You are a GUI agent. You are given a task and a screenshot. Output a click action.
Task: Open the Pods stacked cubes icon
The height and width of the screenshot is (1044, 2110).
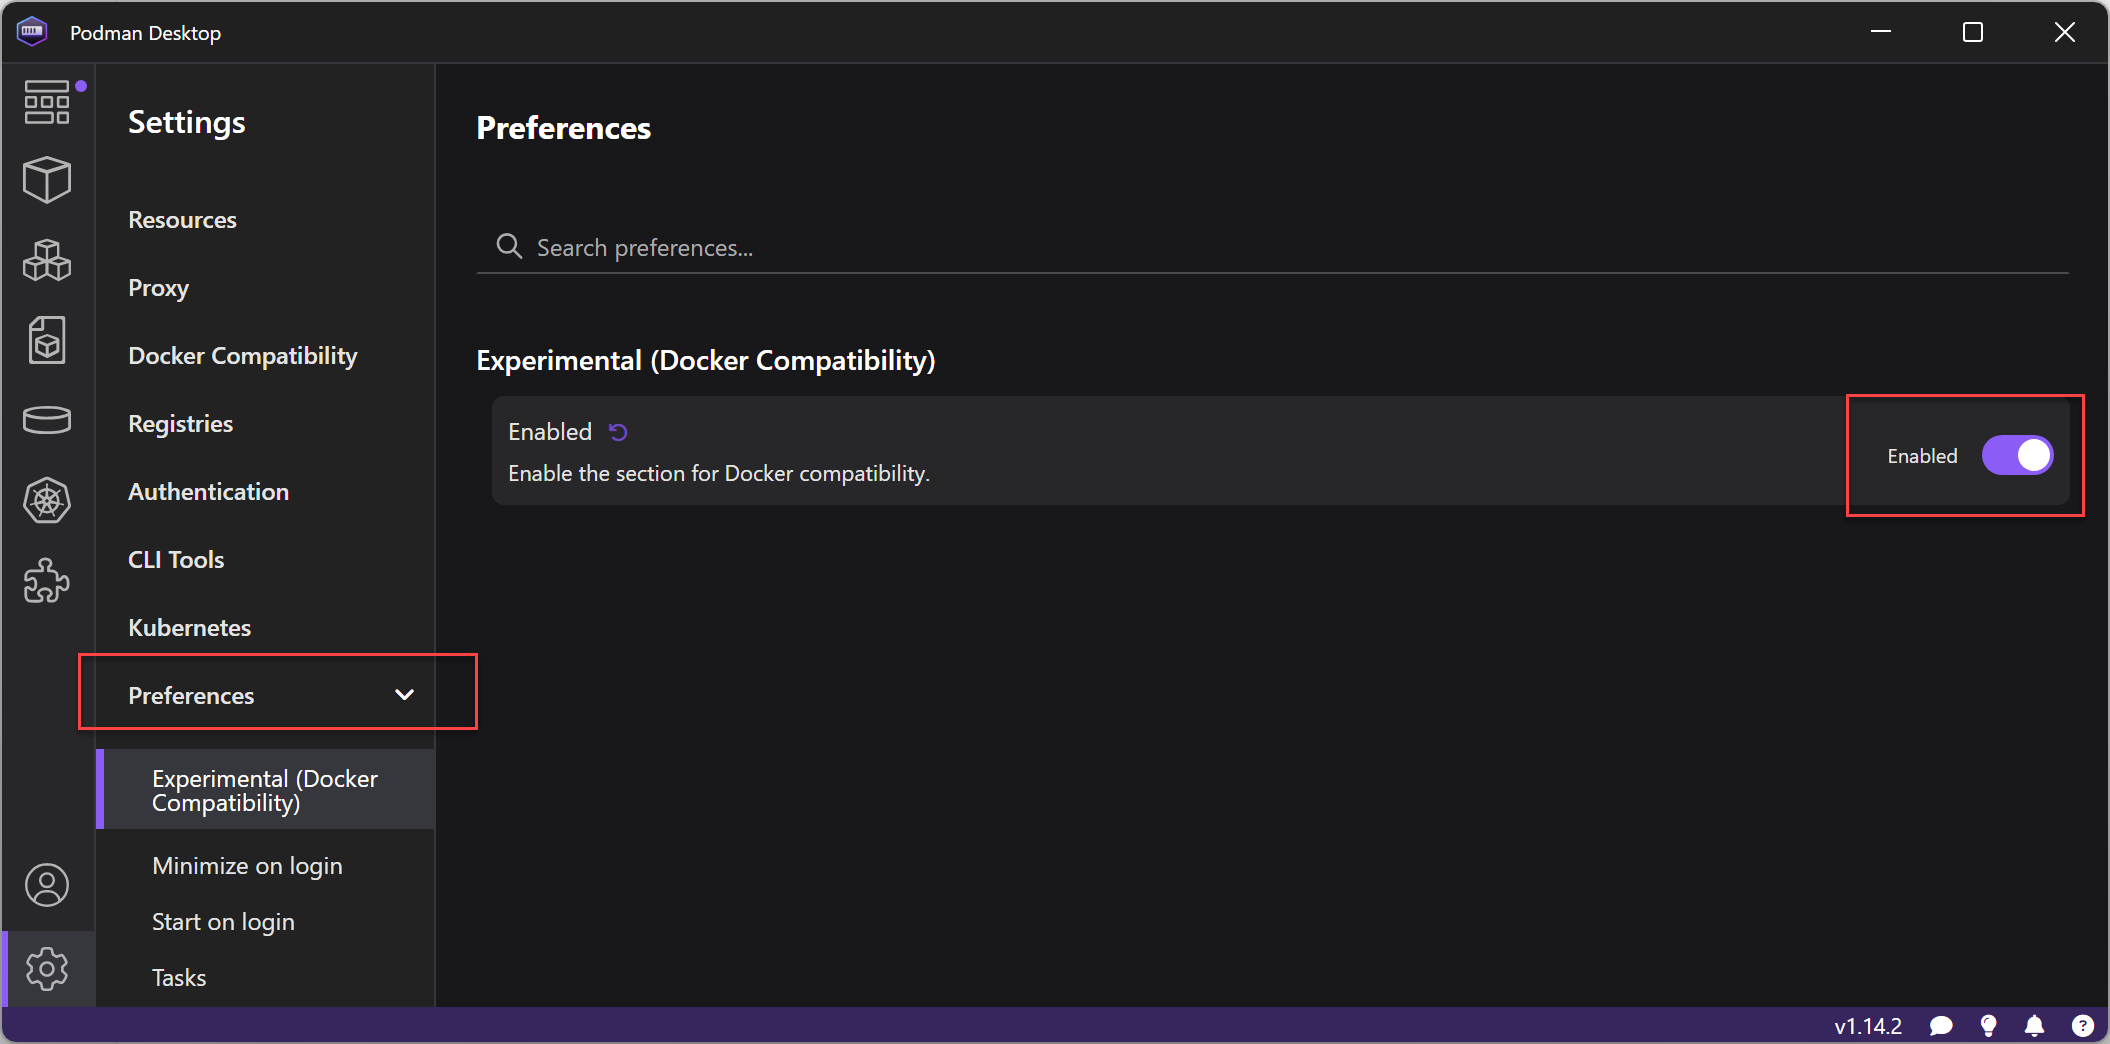(47, 260)
